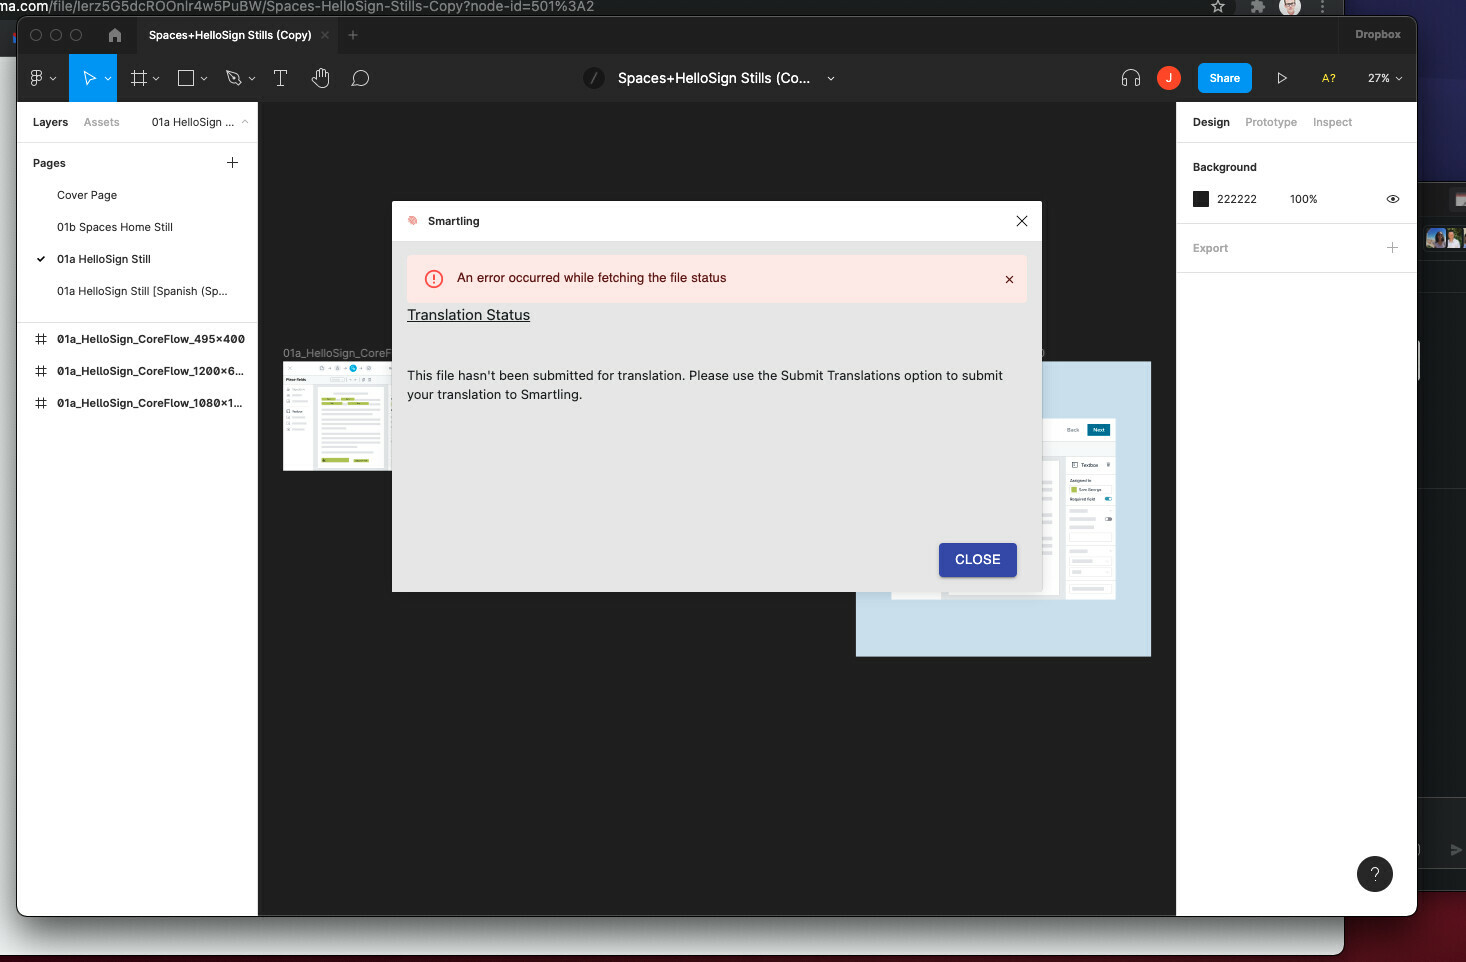Click the J user avatar
This screenshot has height=962, width=1466.
pyautogui.click(x=1169, y=78)
